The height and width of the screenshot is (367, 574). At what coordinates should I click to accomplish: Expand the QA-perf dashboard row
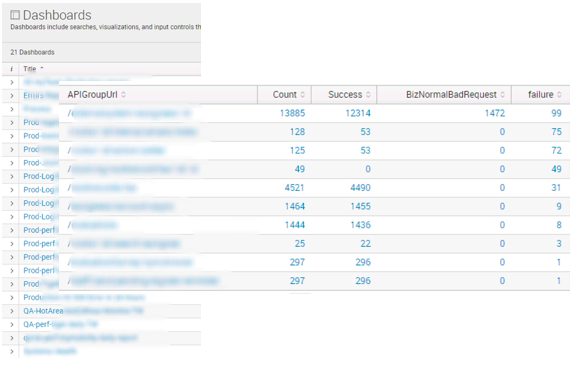coord(12,325)
